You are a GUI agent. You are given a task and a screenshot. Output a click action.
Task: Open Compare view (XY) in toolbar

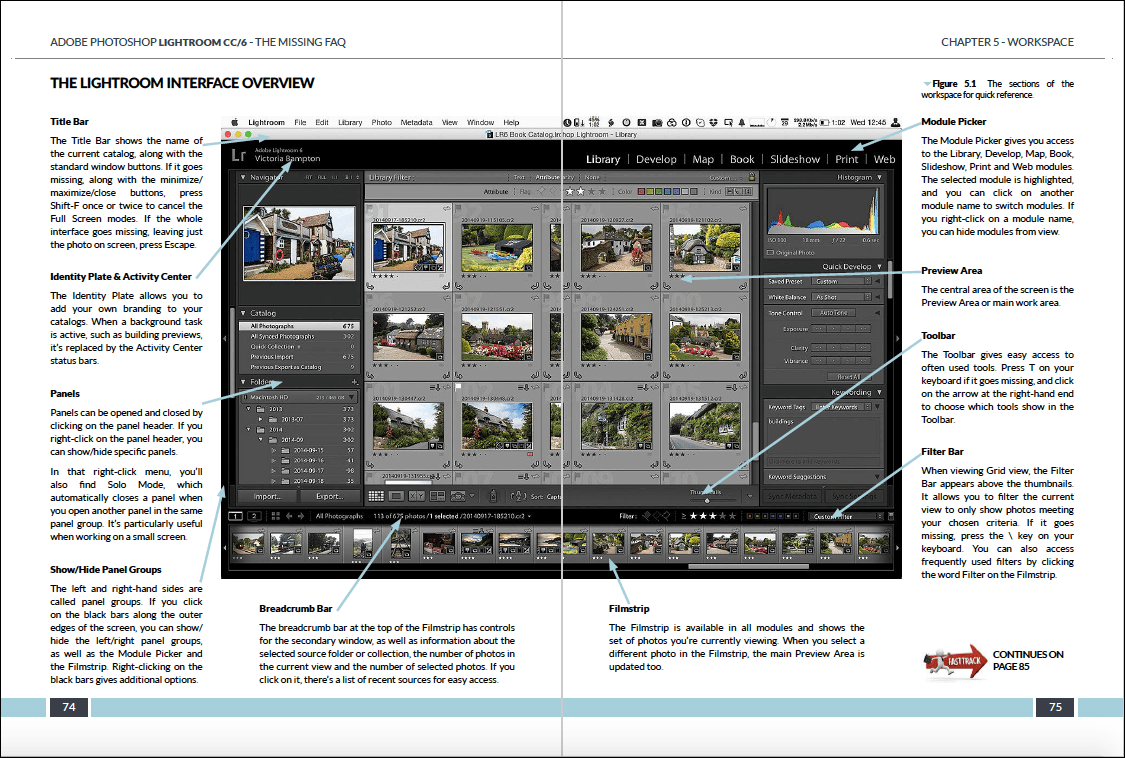tap(416, 496)
